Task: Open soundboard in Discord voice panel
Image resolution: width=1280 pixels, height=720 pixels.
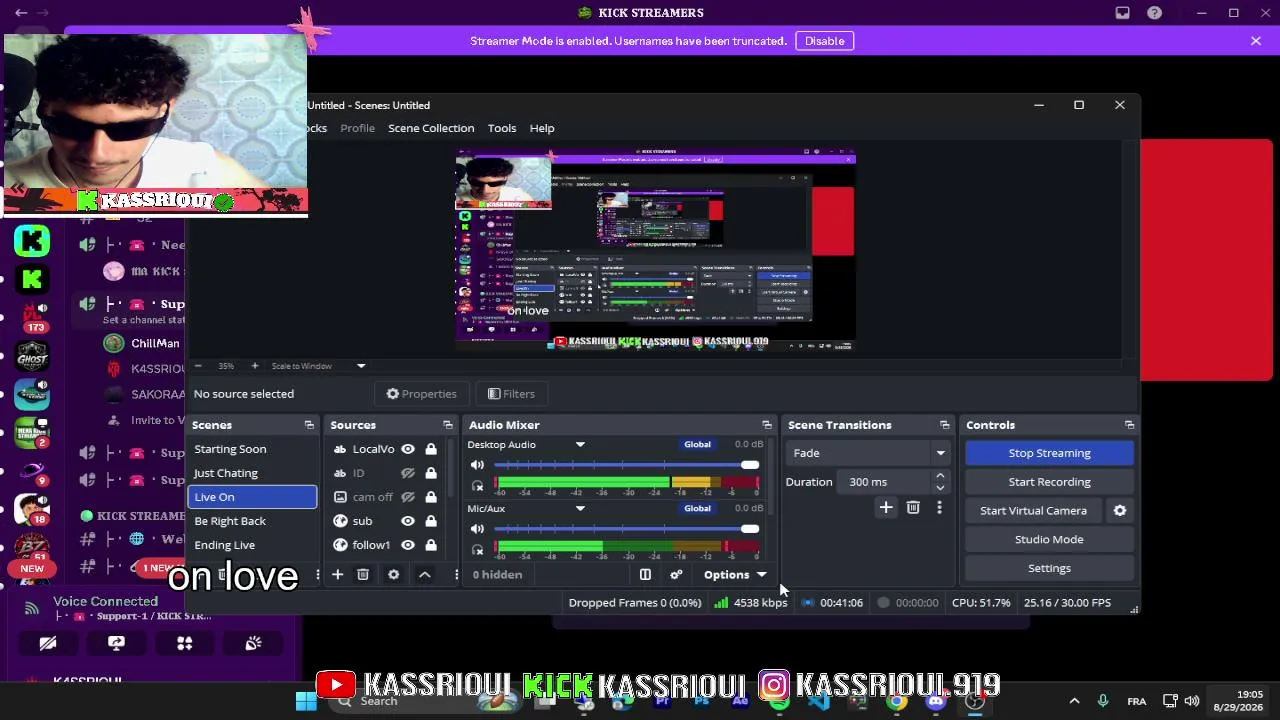Action: (253, 644)
